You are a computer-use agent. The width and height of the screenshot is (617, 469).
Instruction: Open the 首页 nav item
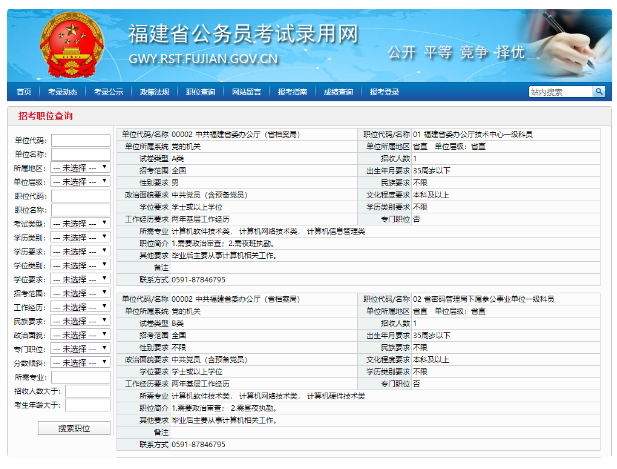pyautogui.click(x=24, y=92)
